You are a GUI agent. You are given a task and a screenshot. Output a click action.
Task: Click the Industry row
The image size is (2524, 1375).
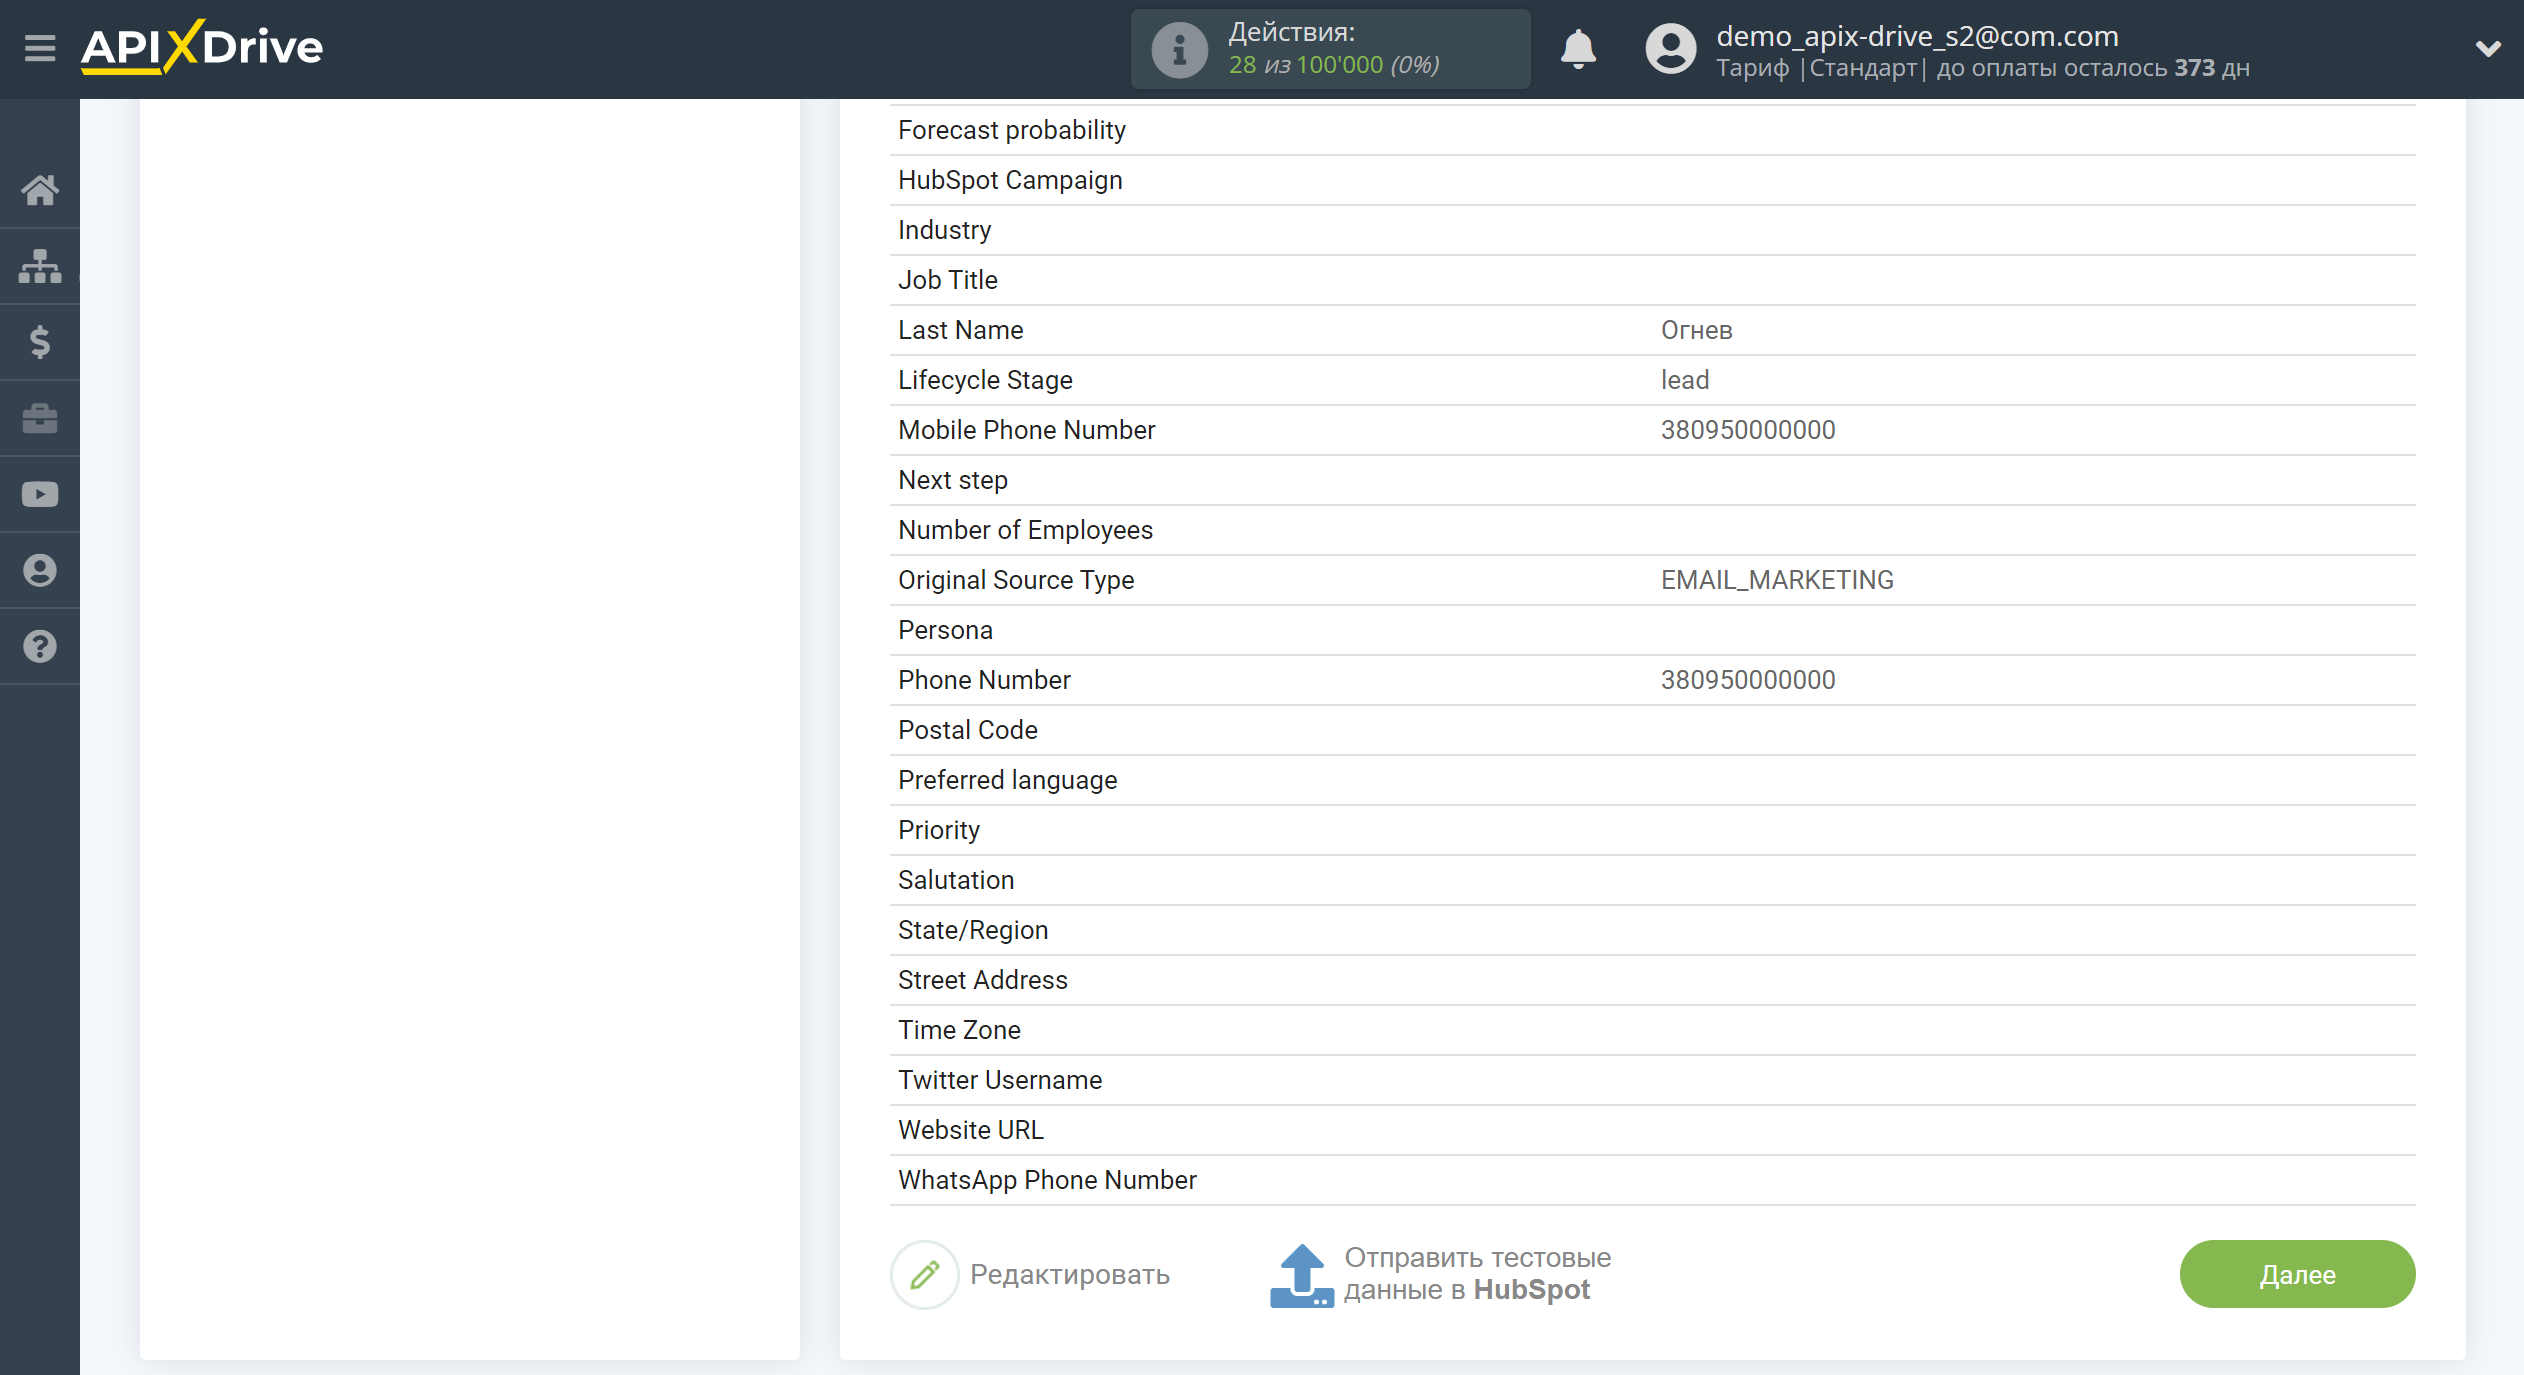click(1652, 230)
